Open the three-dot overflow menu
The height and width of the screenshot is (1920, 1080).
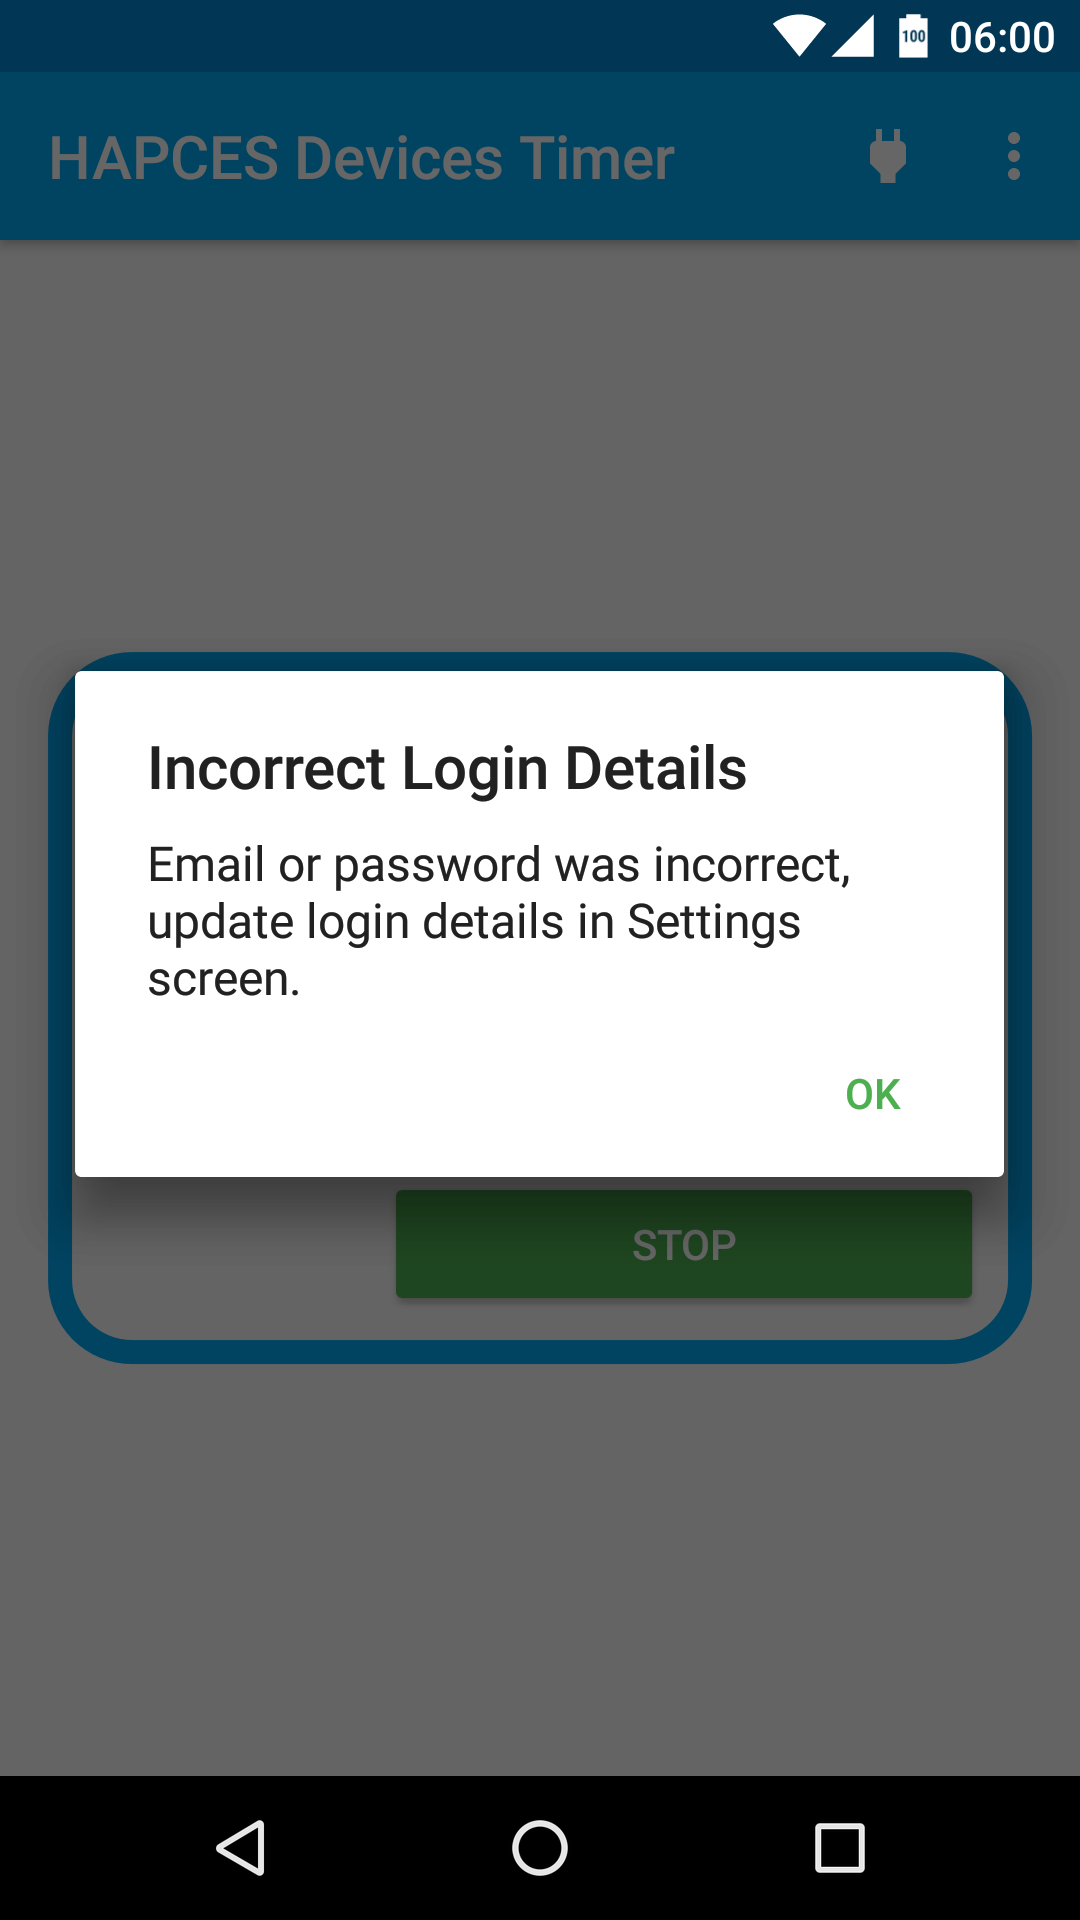point(1014,157)
